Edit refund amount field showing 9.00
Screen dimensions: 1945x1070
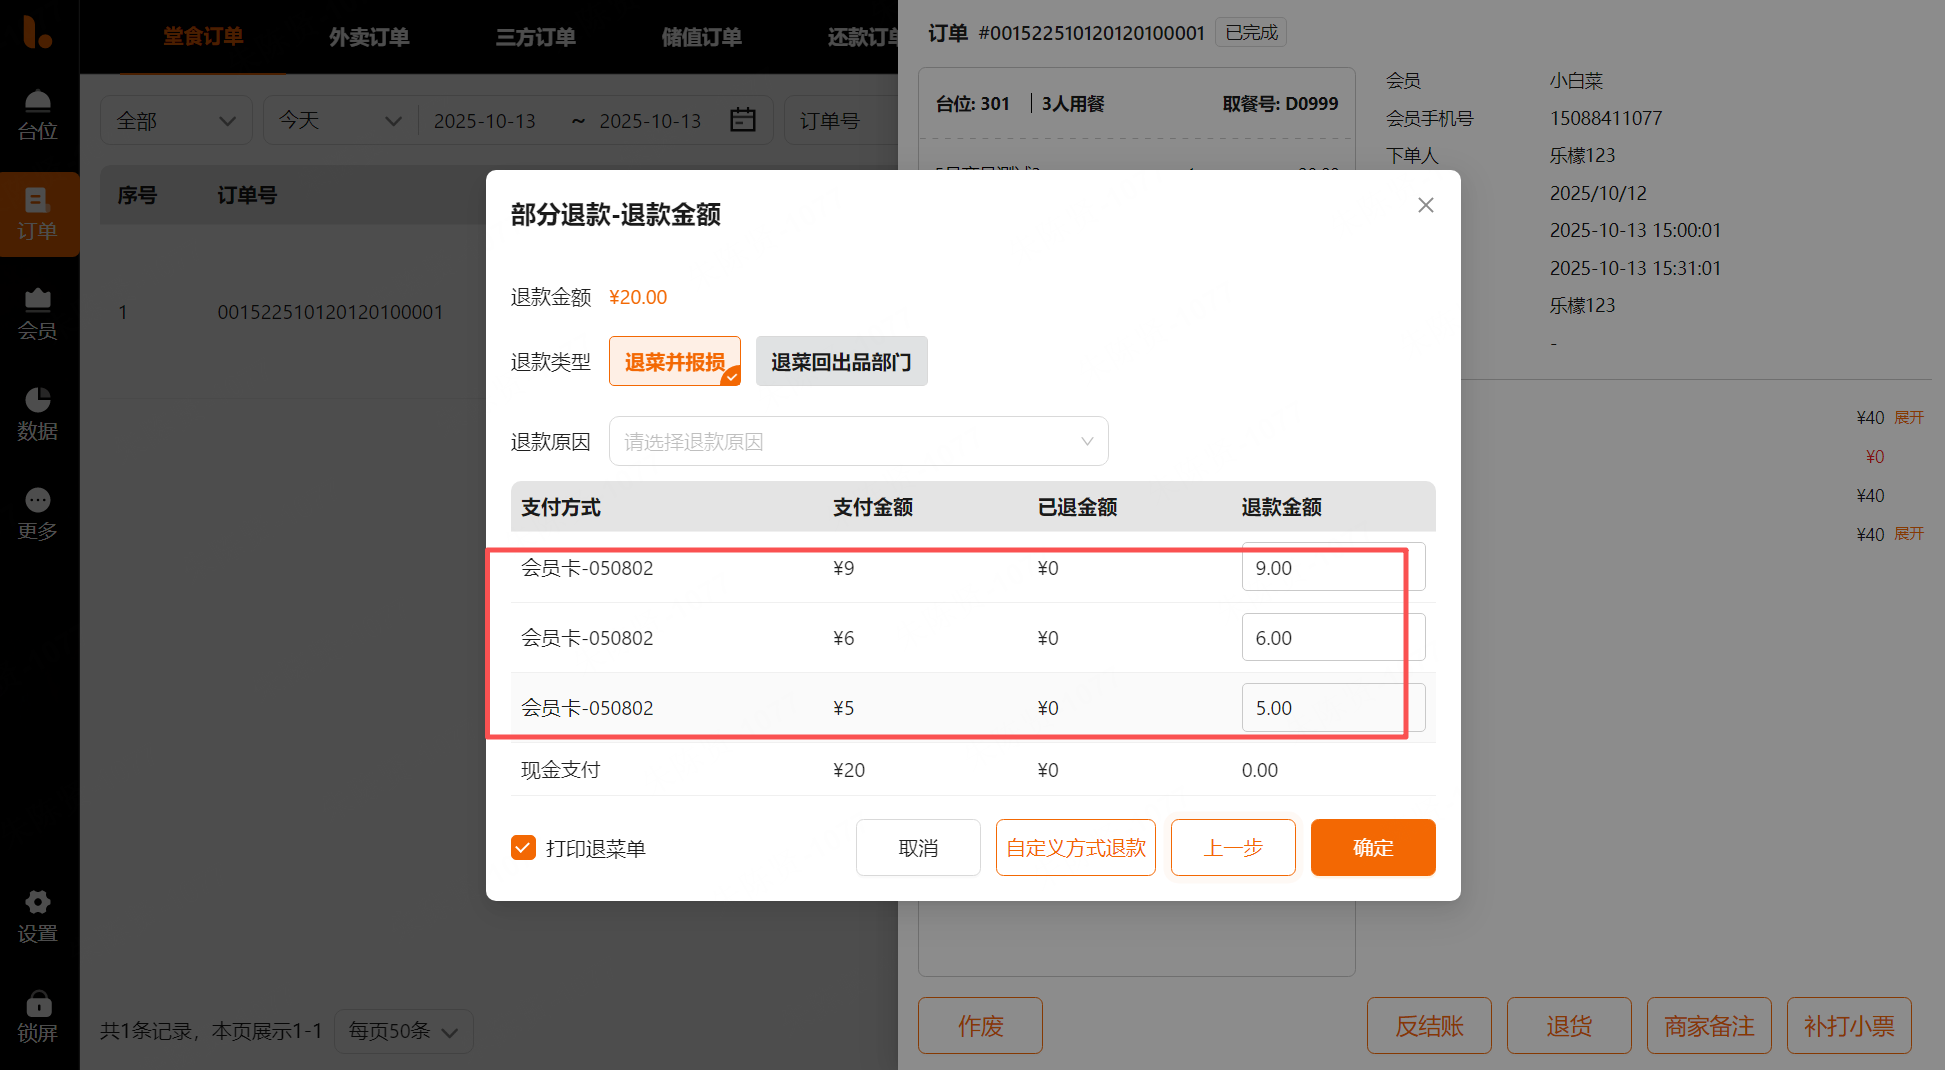1333,567
